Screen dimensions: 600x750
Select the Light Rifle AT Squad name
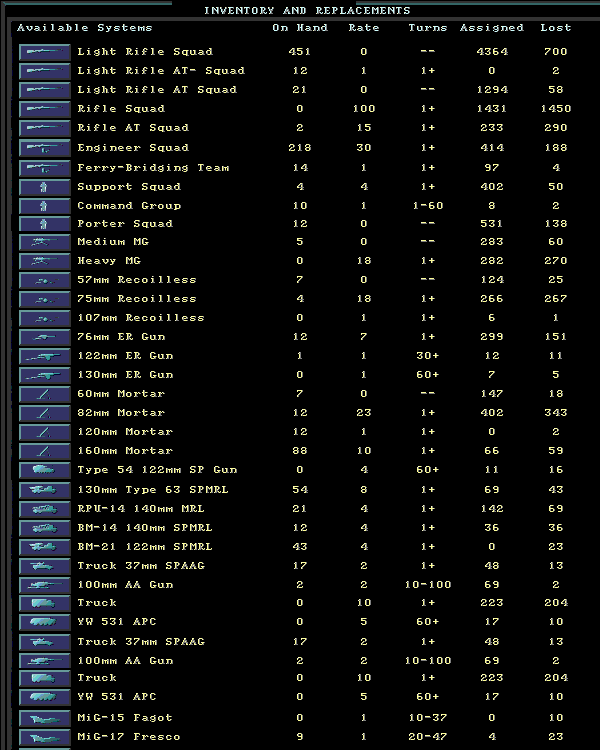pos(157,89)
